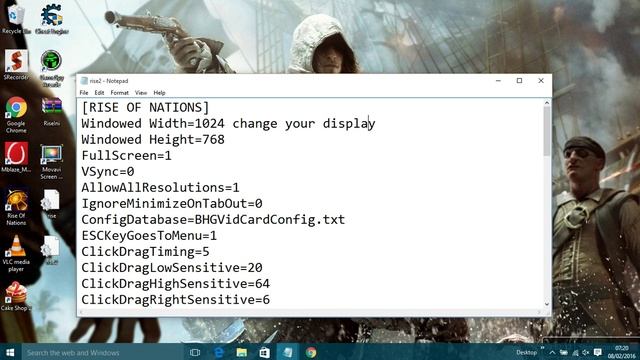Image resolution: width=640 pixels, height=360 pixels.
Task: Open File Explorer from the taskbar
Action: [242, 352]
